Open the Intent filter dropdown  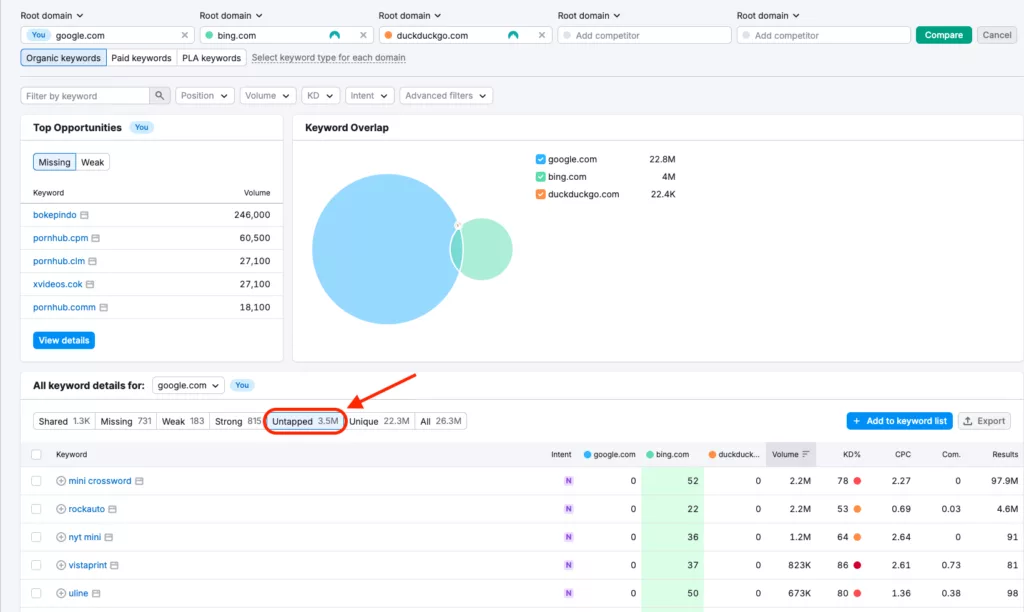coord(369,95)
